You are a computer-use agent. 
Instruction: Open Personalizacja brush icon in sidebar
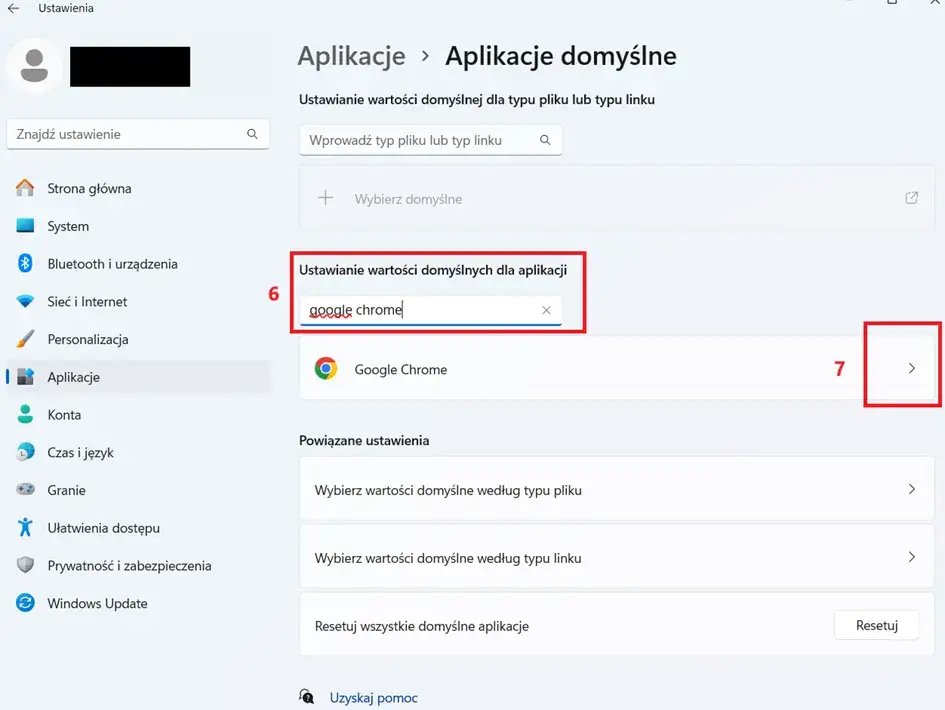[x=26, y=339]
